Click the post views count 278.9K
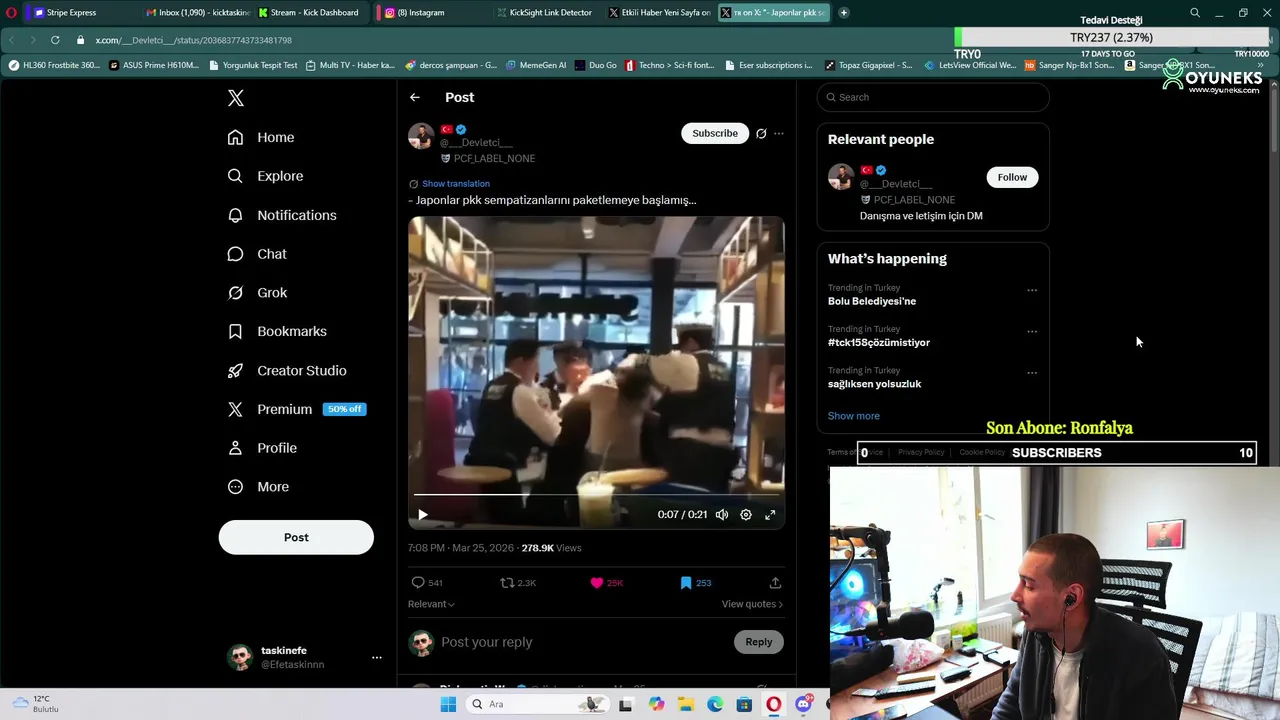This screenshot has height=720, width=1280. click(551, 548)
